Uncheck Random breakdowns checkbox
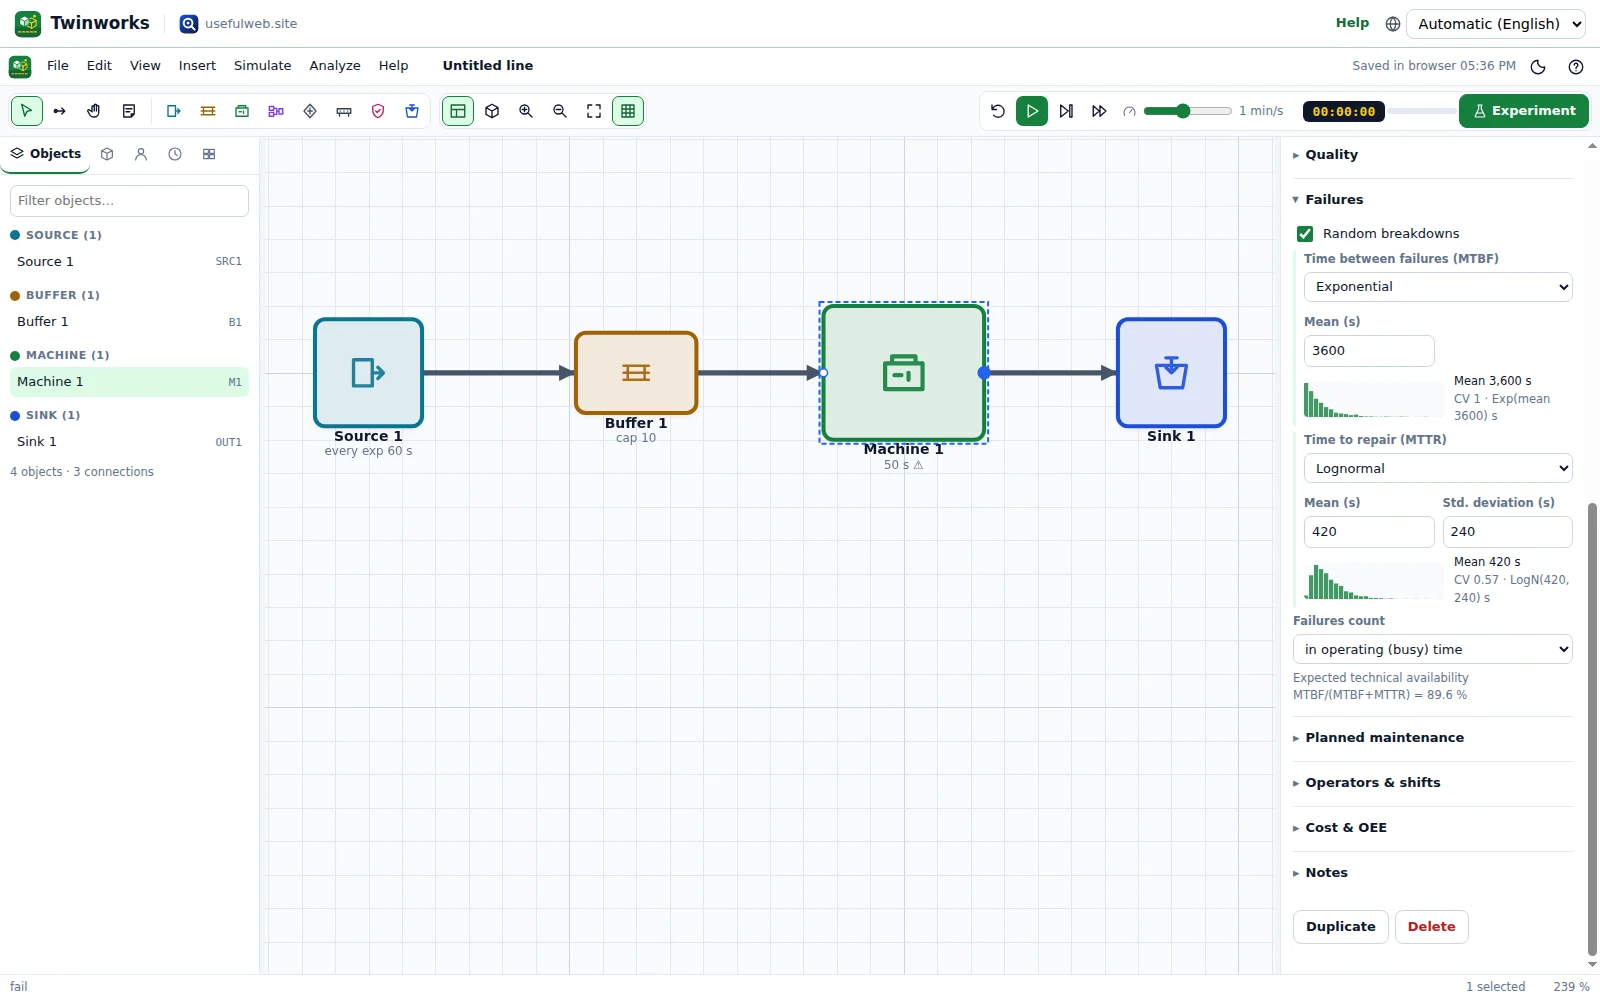This screenshot has height=1000, width=1600. [x=1305, y=234]
